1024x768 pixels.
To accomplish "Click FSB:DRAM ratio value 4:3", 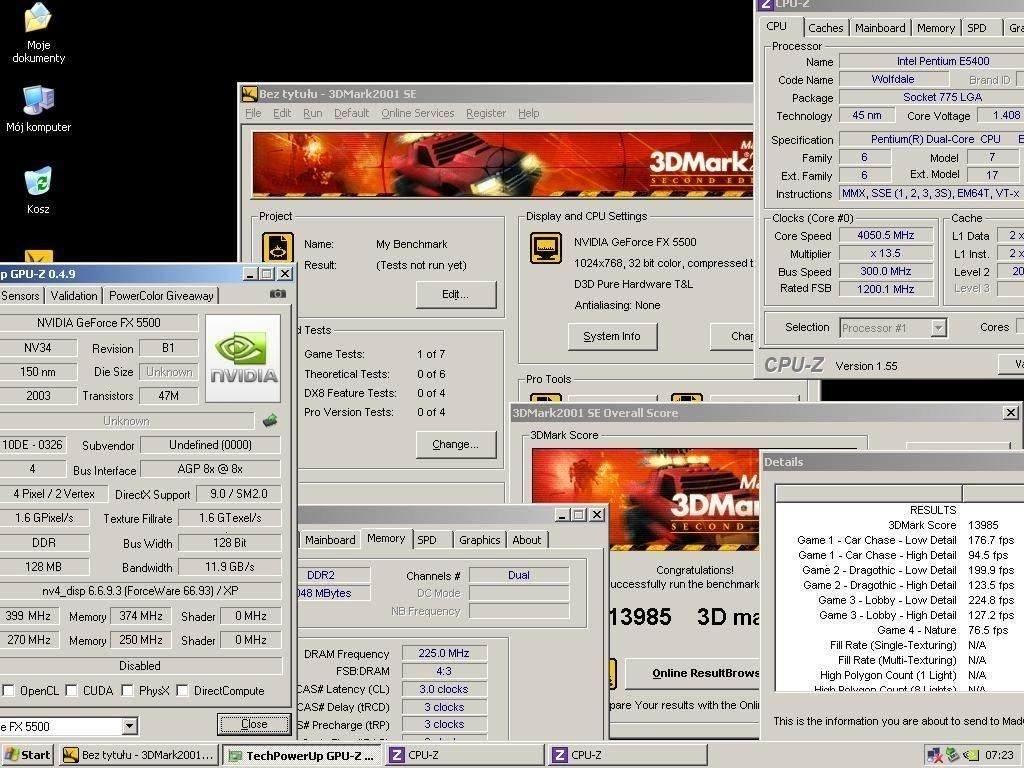I will click(x=444, y=671).
